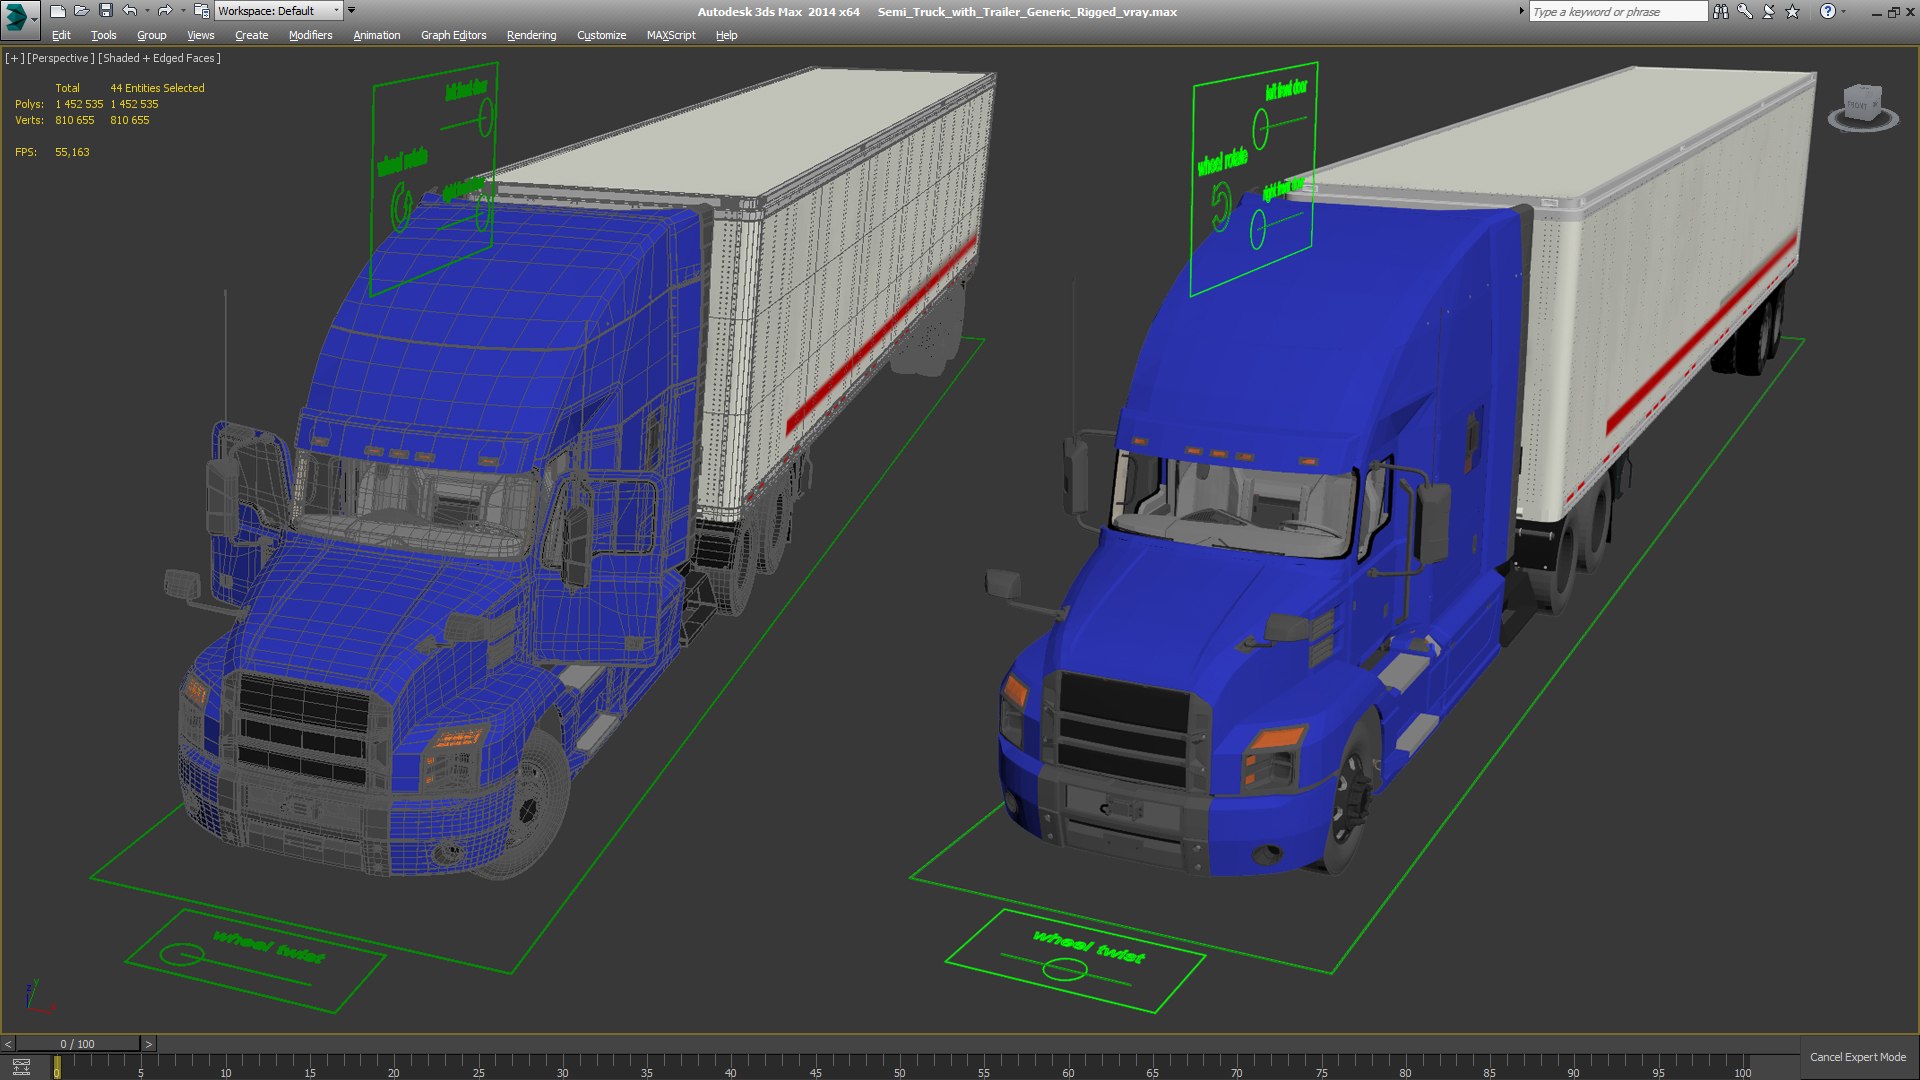The height and width of the screenshot is (1080, 1920).
Task: Click the Redo arrow icon
Action: tap(165, 11)
